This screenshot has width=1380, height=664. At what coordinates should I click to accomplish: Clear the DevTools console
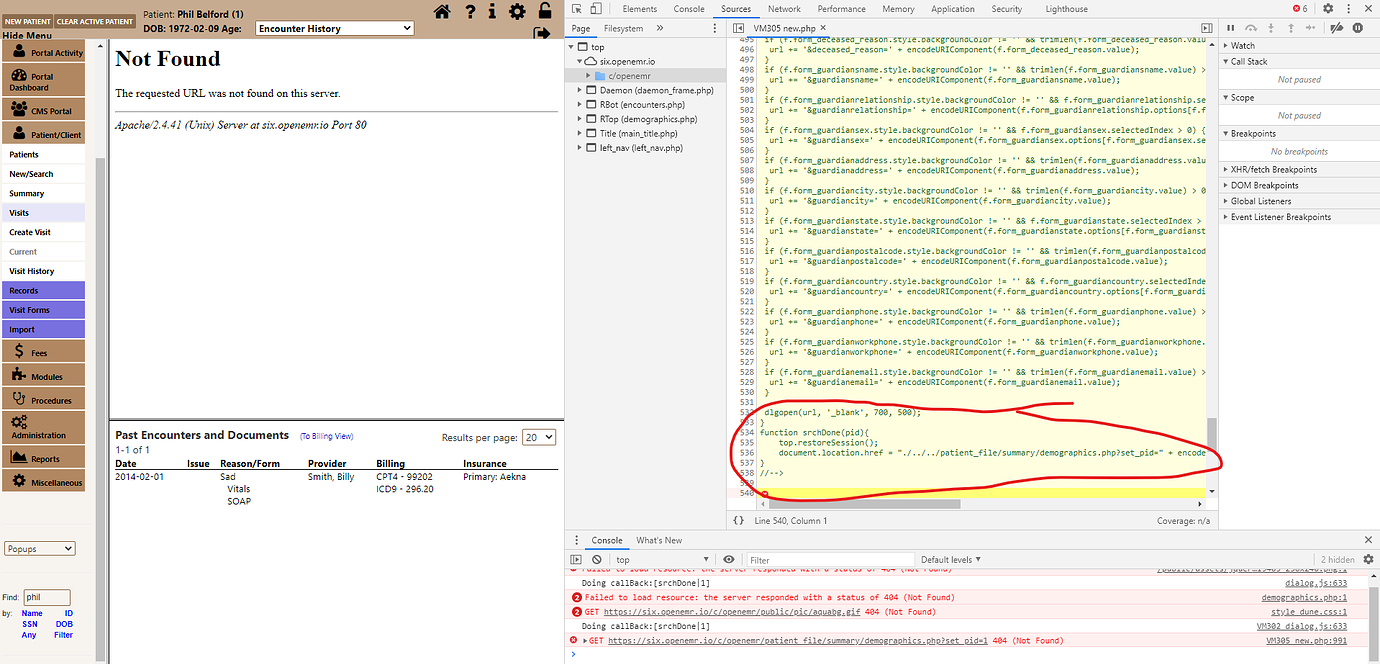(x=596, y=559)
